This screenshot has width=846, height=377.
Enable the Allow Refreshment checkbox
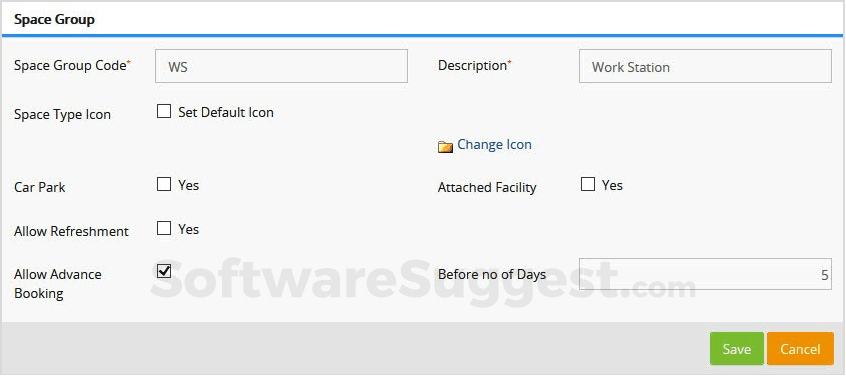pyautogui.click(x=164, y=228)
